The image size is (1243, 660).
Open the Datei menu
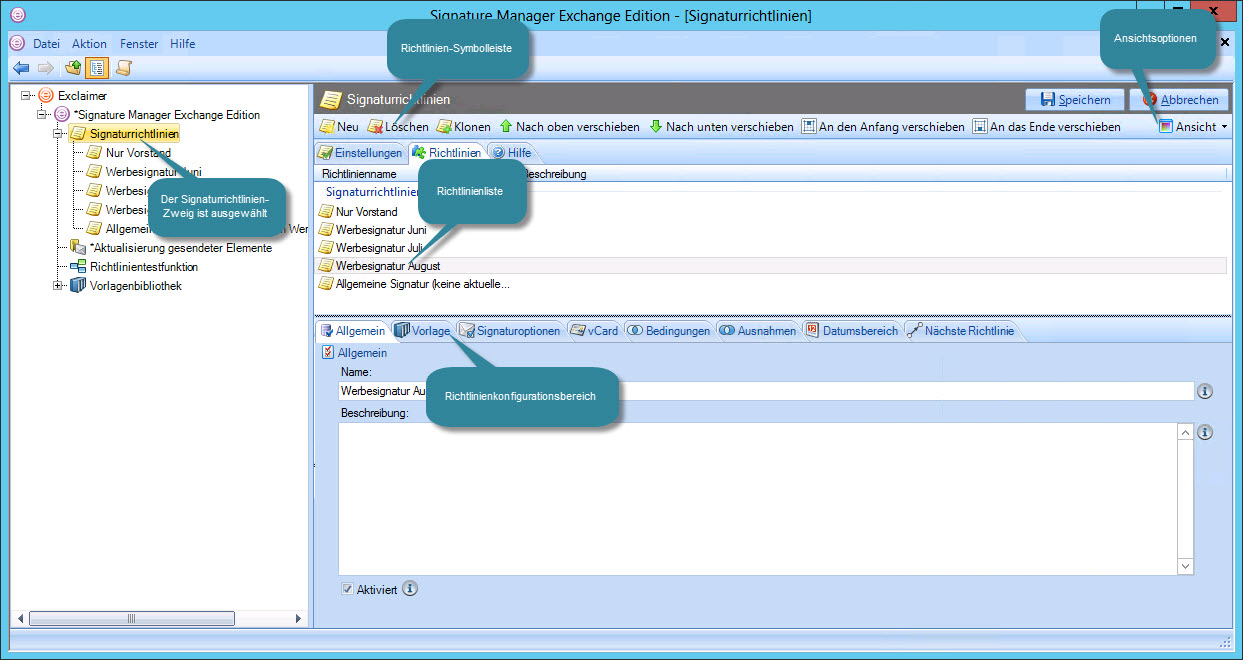coord(46,44)
